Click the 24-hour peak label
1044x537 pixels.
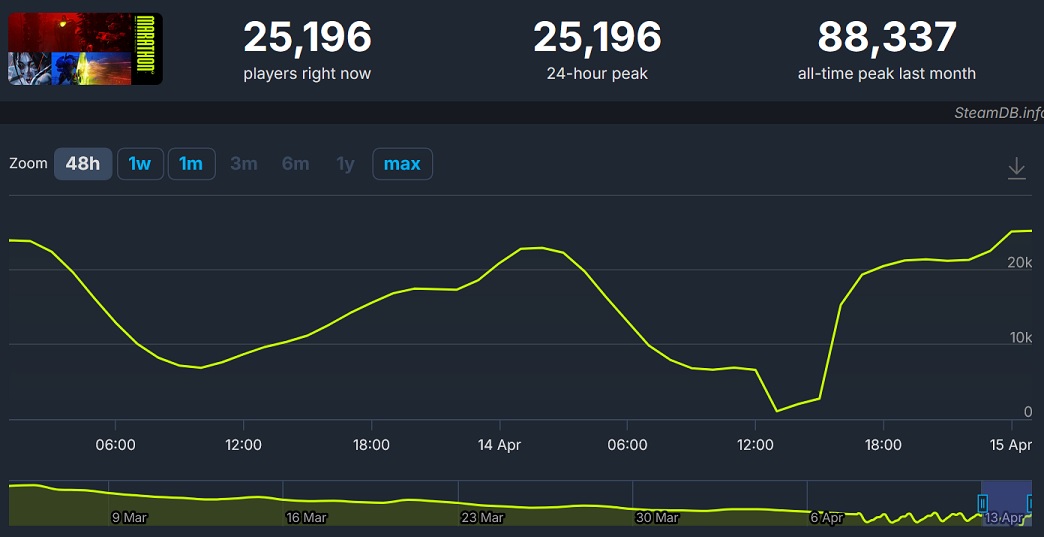coord(597,74)
